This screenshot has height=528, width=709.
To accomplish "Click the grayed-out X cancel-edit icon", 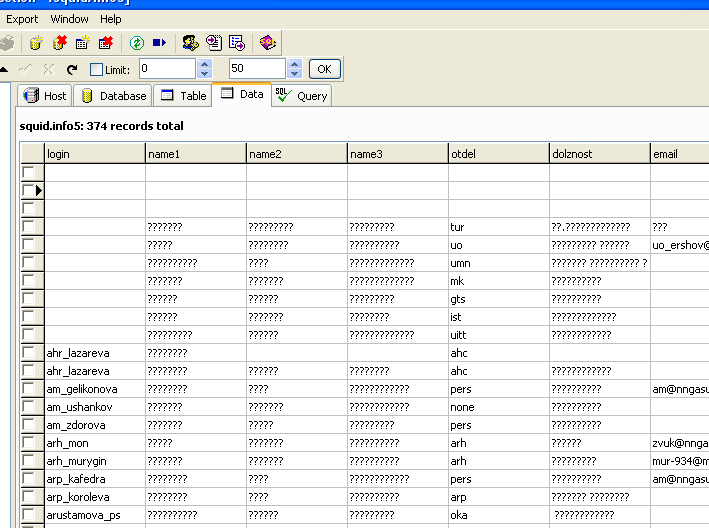I will coord(49,70).
